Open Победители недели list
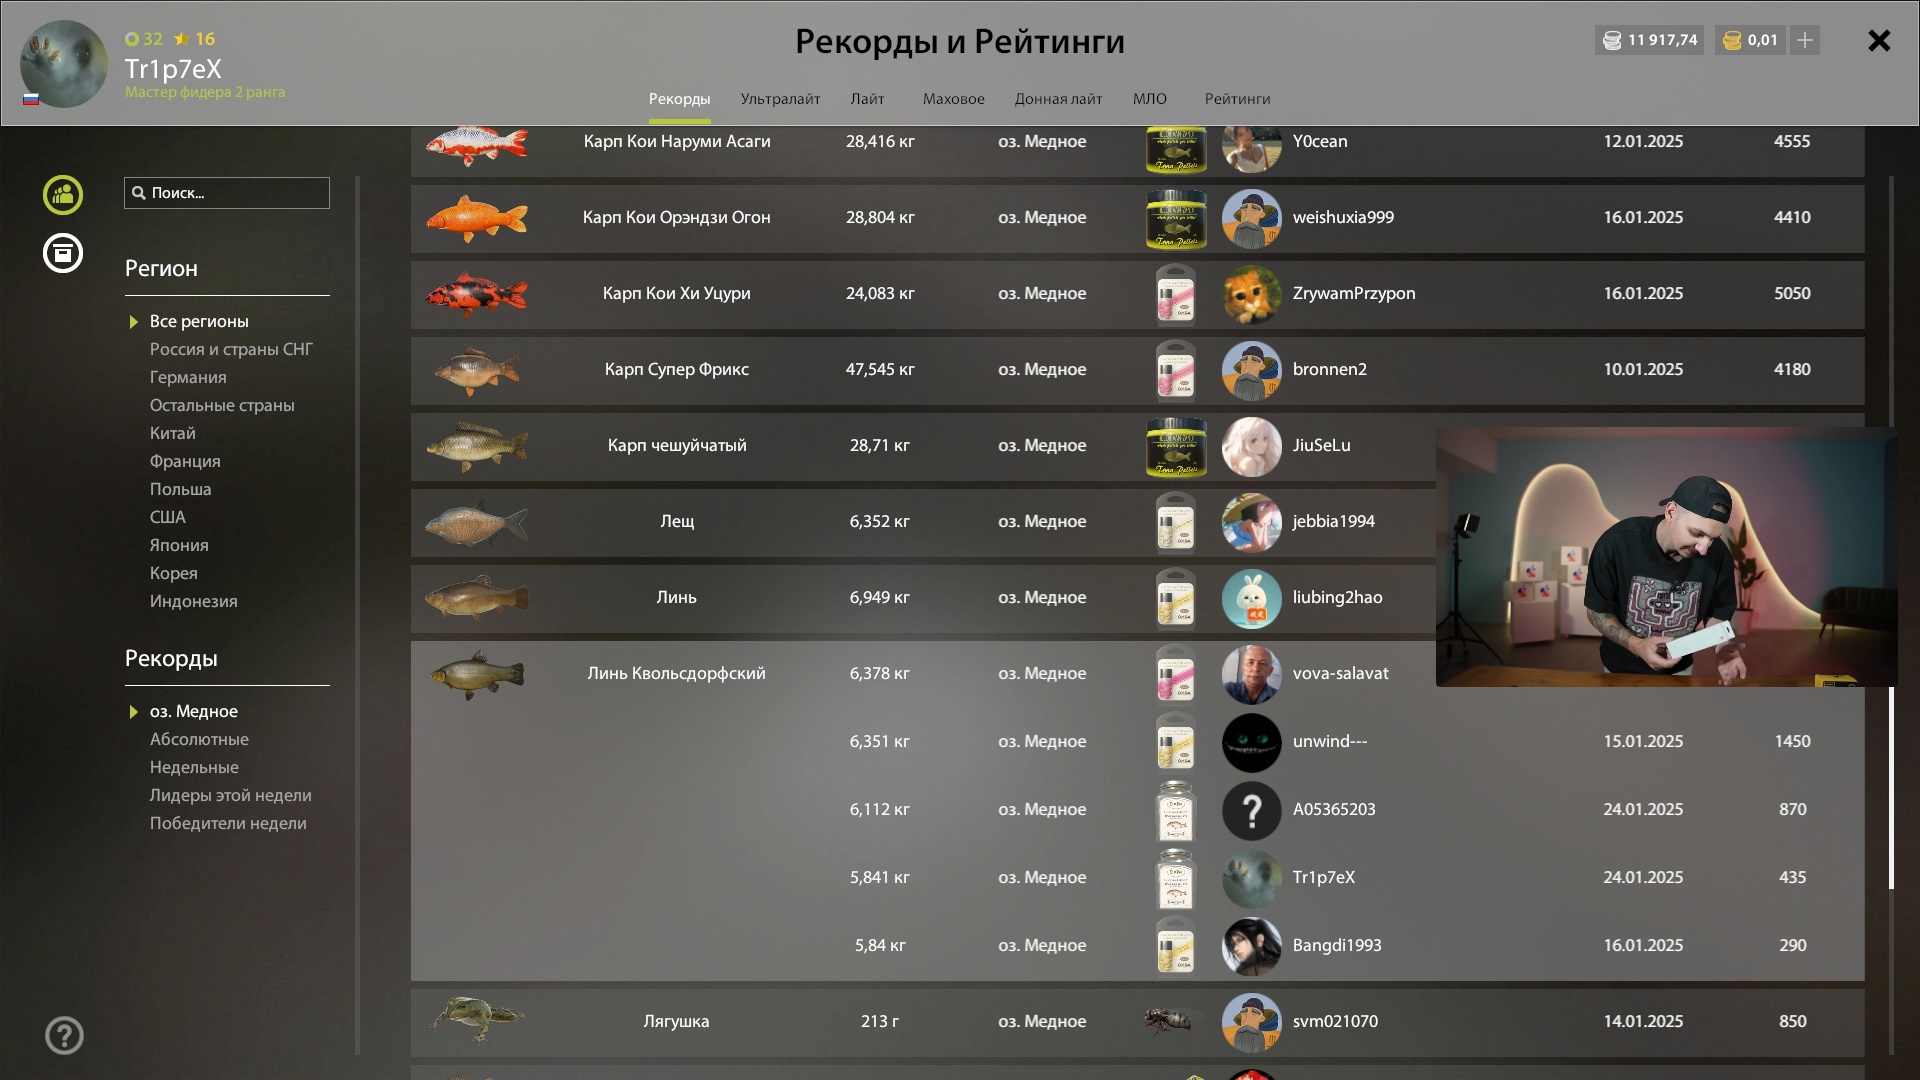This screenshot has height=1080, width=1920. coord(228,823)
